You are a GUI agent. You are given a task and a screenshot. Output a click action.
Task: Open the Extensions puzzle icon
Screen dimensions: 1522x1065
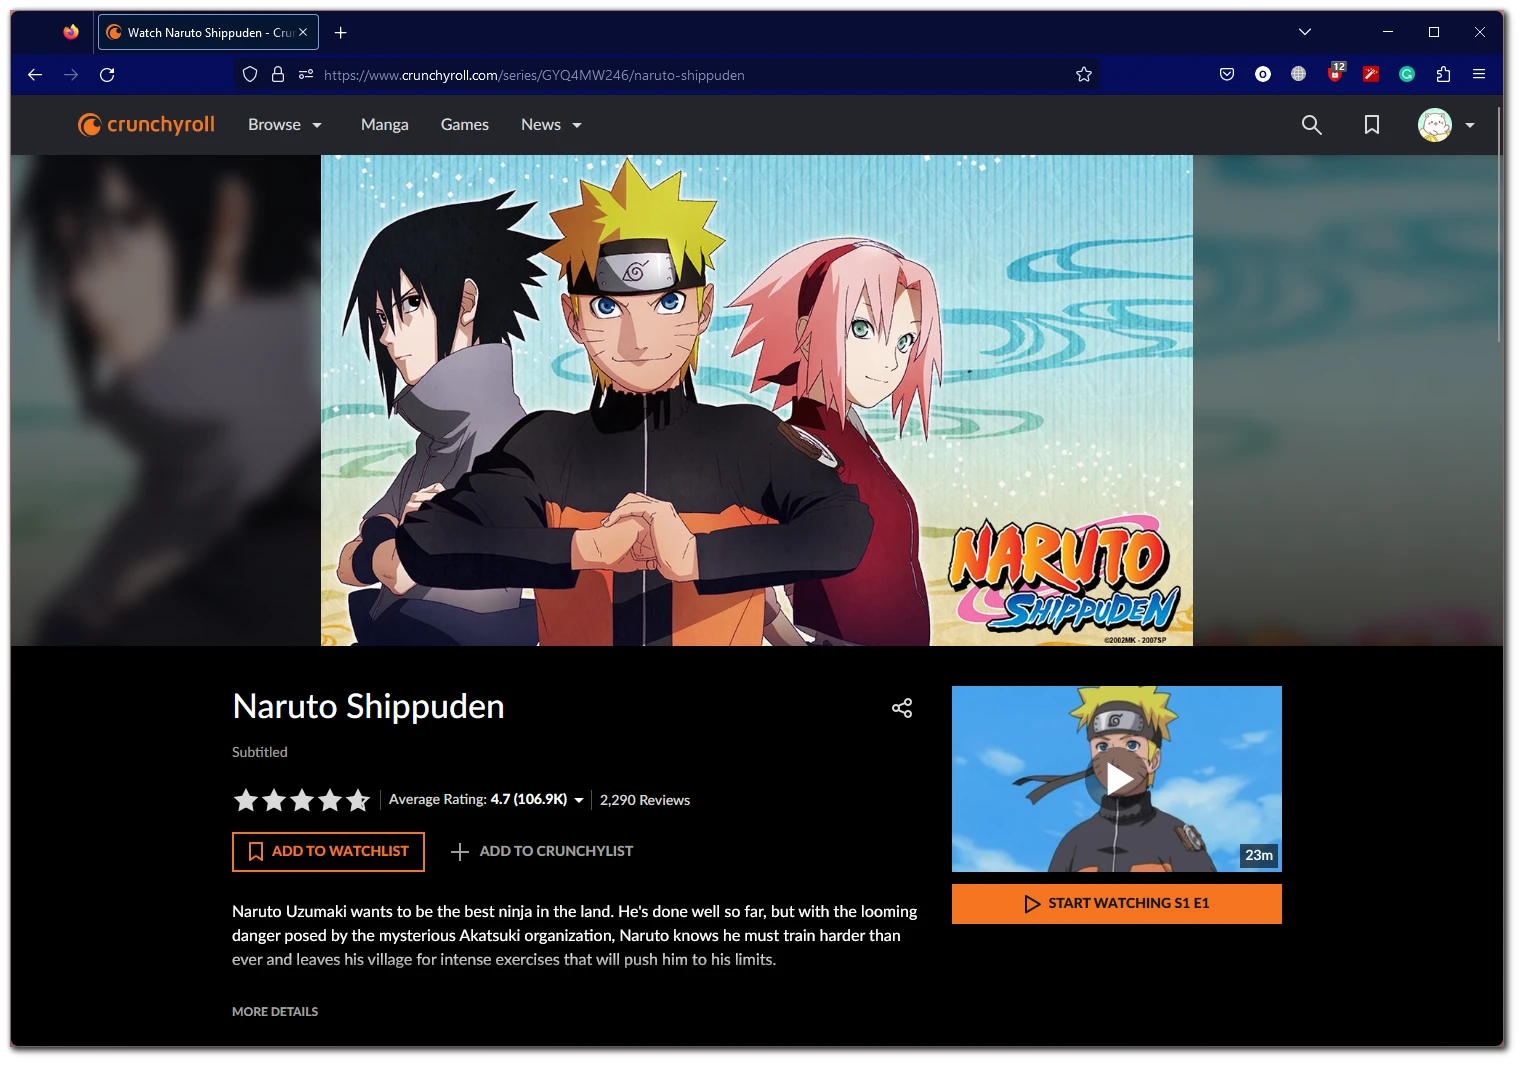pyautogui.click(x=1443, y=74)
